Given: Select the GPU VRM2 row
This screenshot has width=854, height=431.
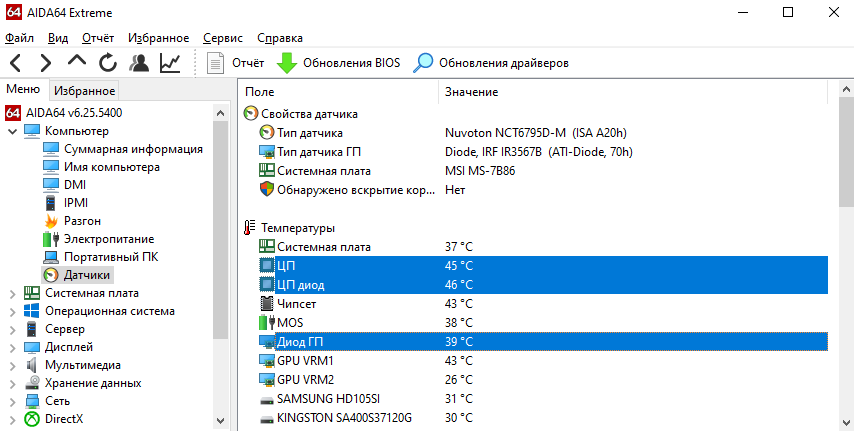Looking at the screenshot, I should coord(543,380).
